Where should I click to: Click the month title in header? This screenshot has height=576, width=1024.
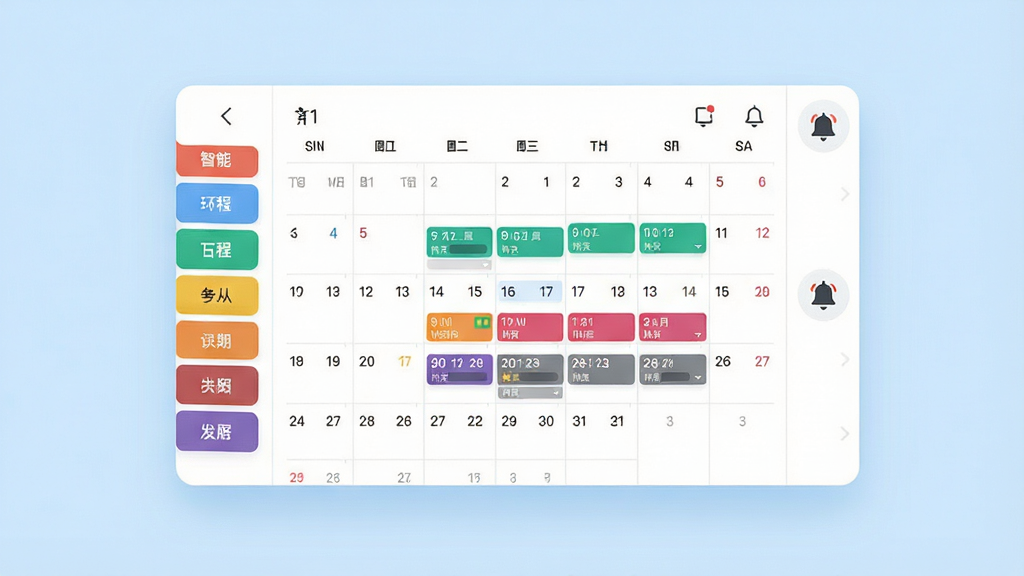(x=306, y=116)
